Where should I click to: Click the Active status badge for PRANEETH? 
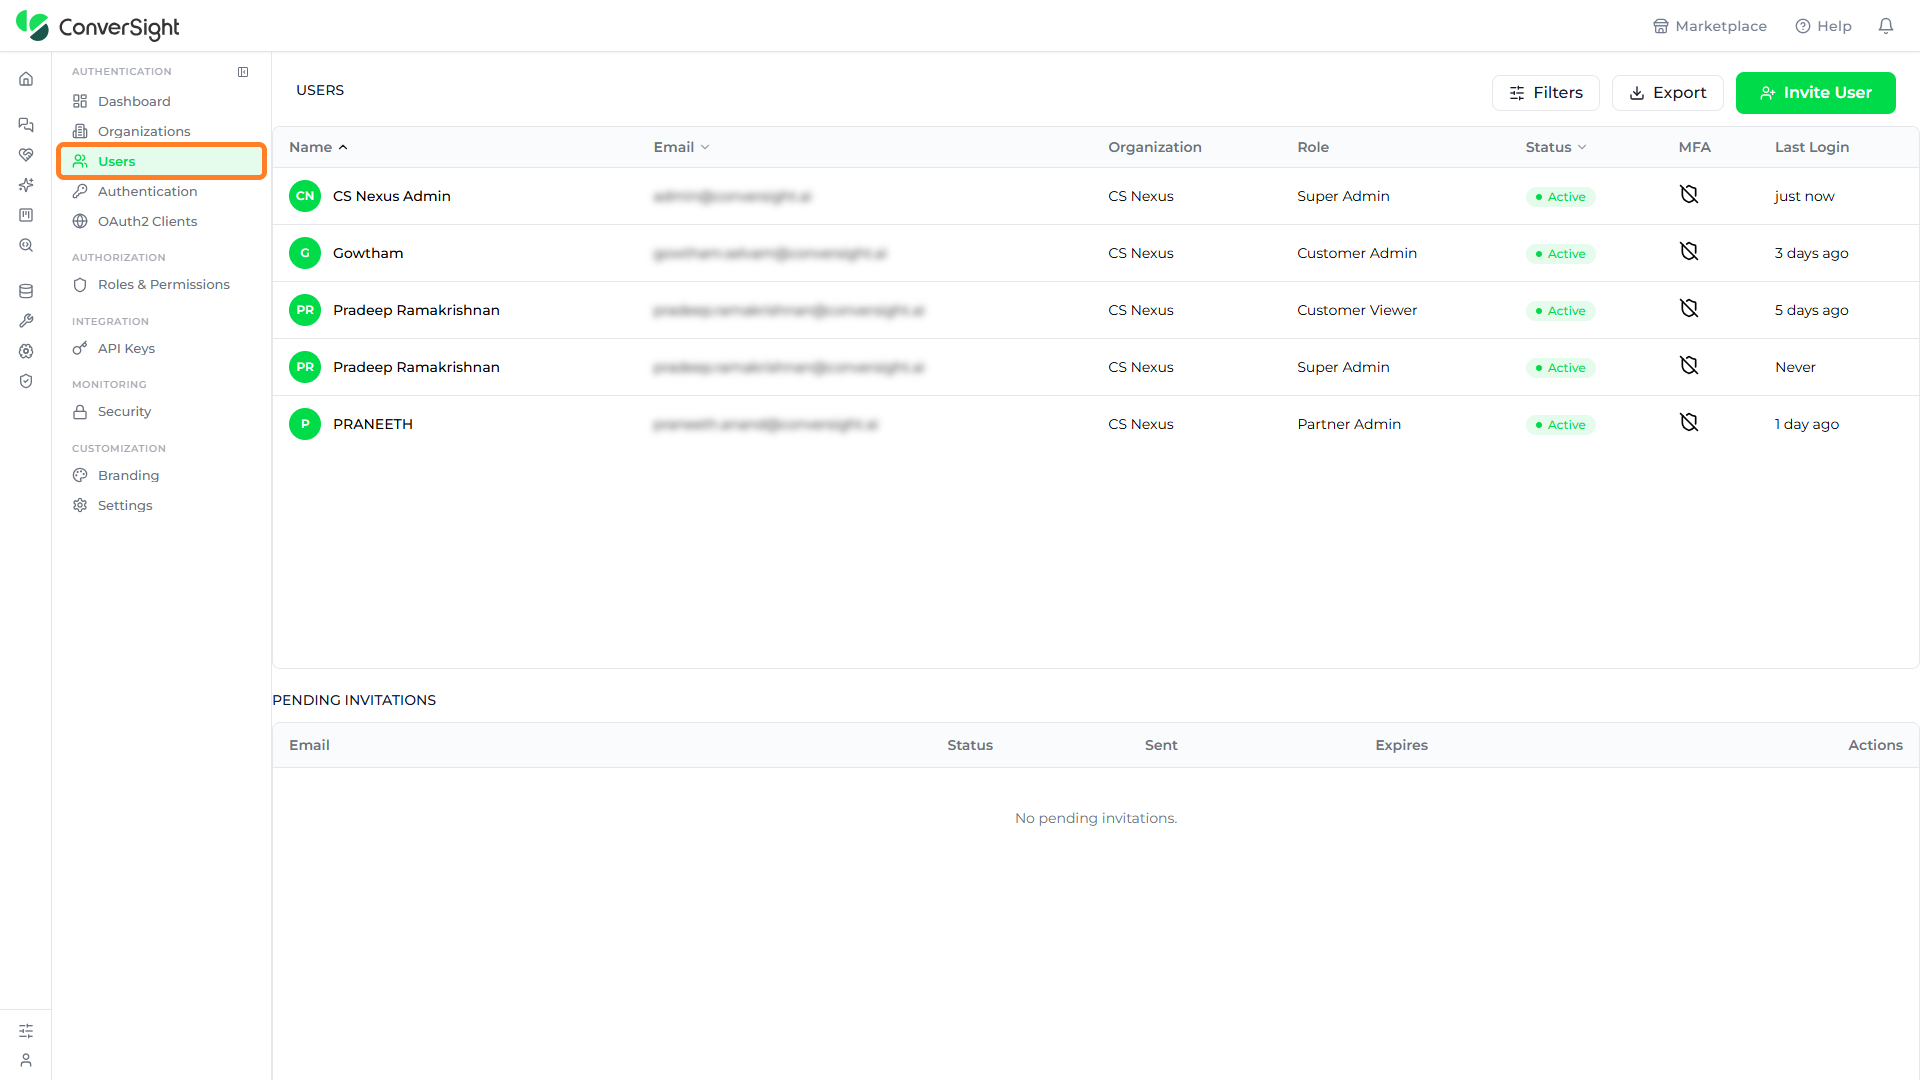tap(1560, 425)
